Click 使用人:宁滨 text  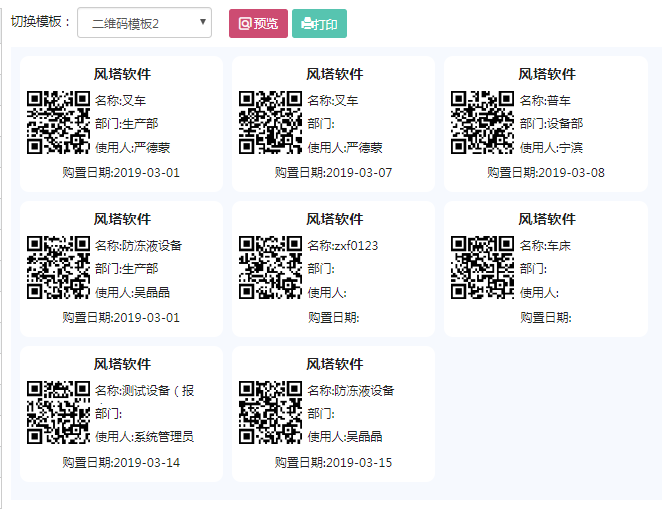tap(551, 147)
